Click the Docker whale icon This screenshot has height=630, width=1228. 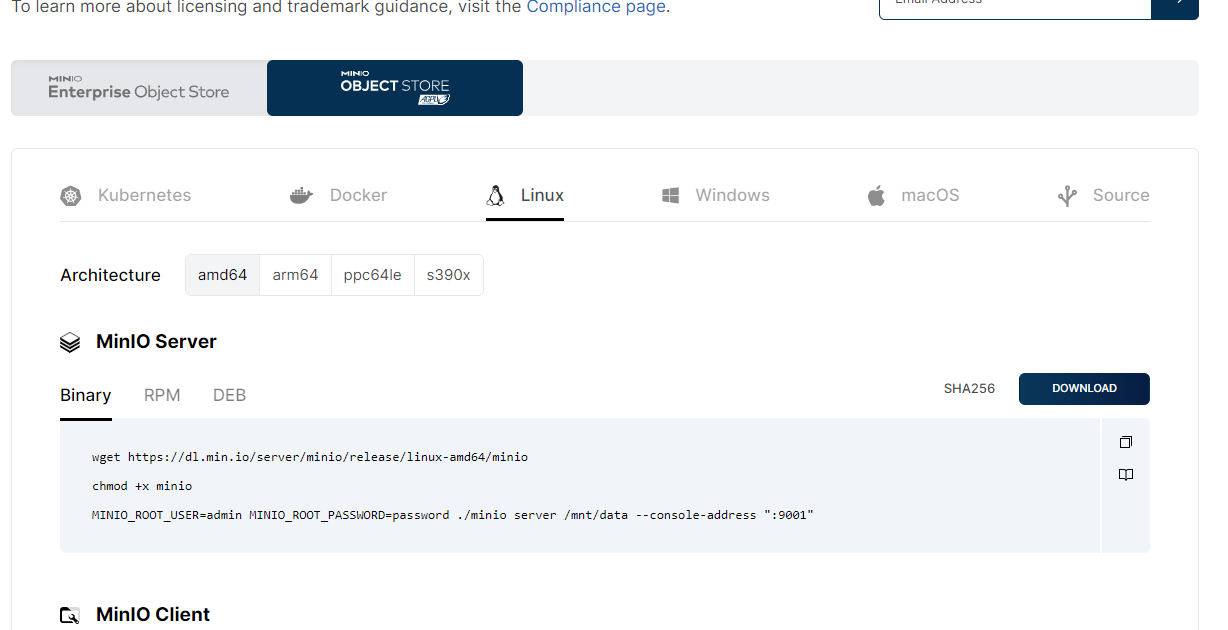301,196
